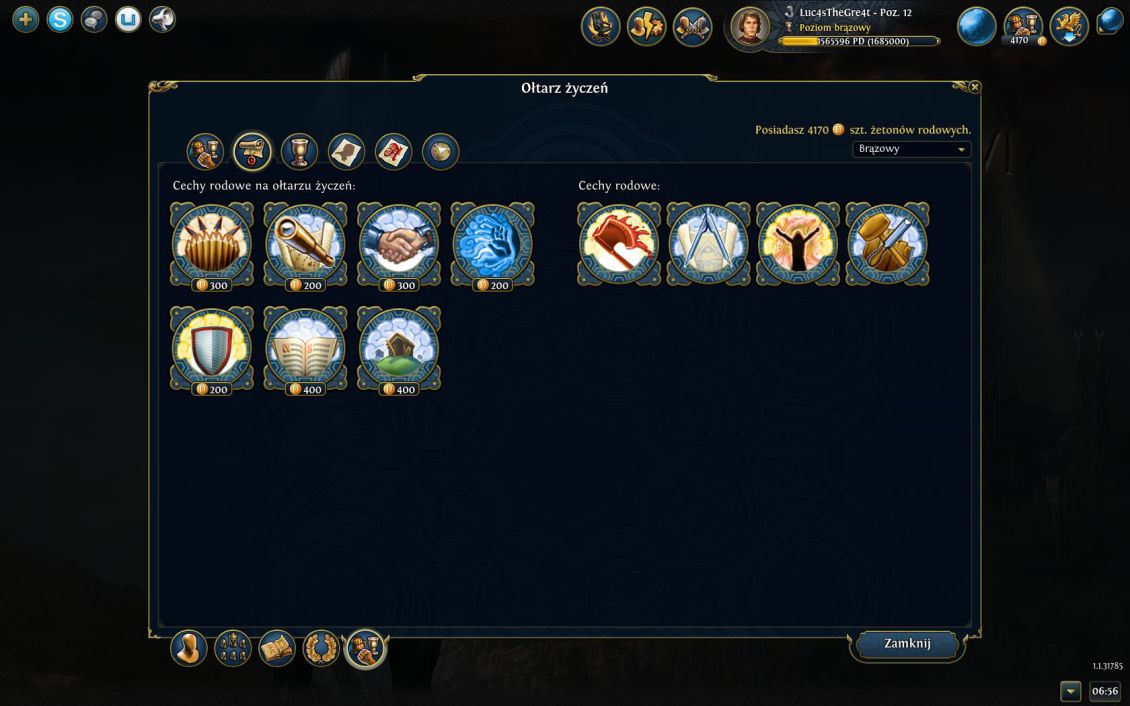The height and width of the screenshot is (706, 1130).
Task: Click the hammer and tools owned trait
Action: point(887,243)
